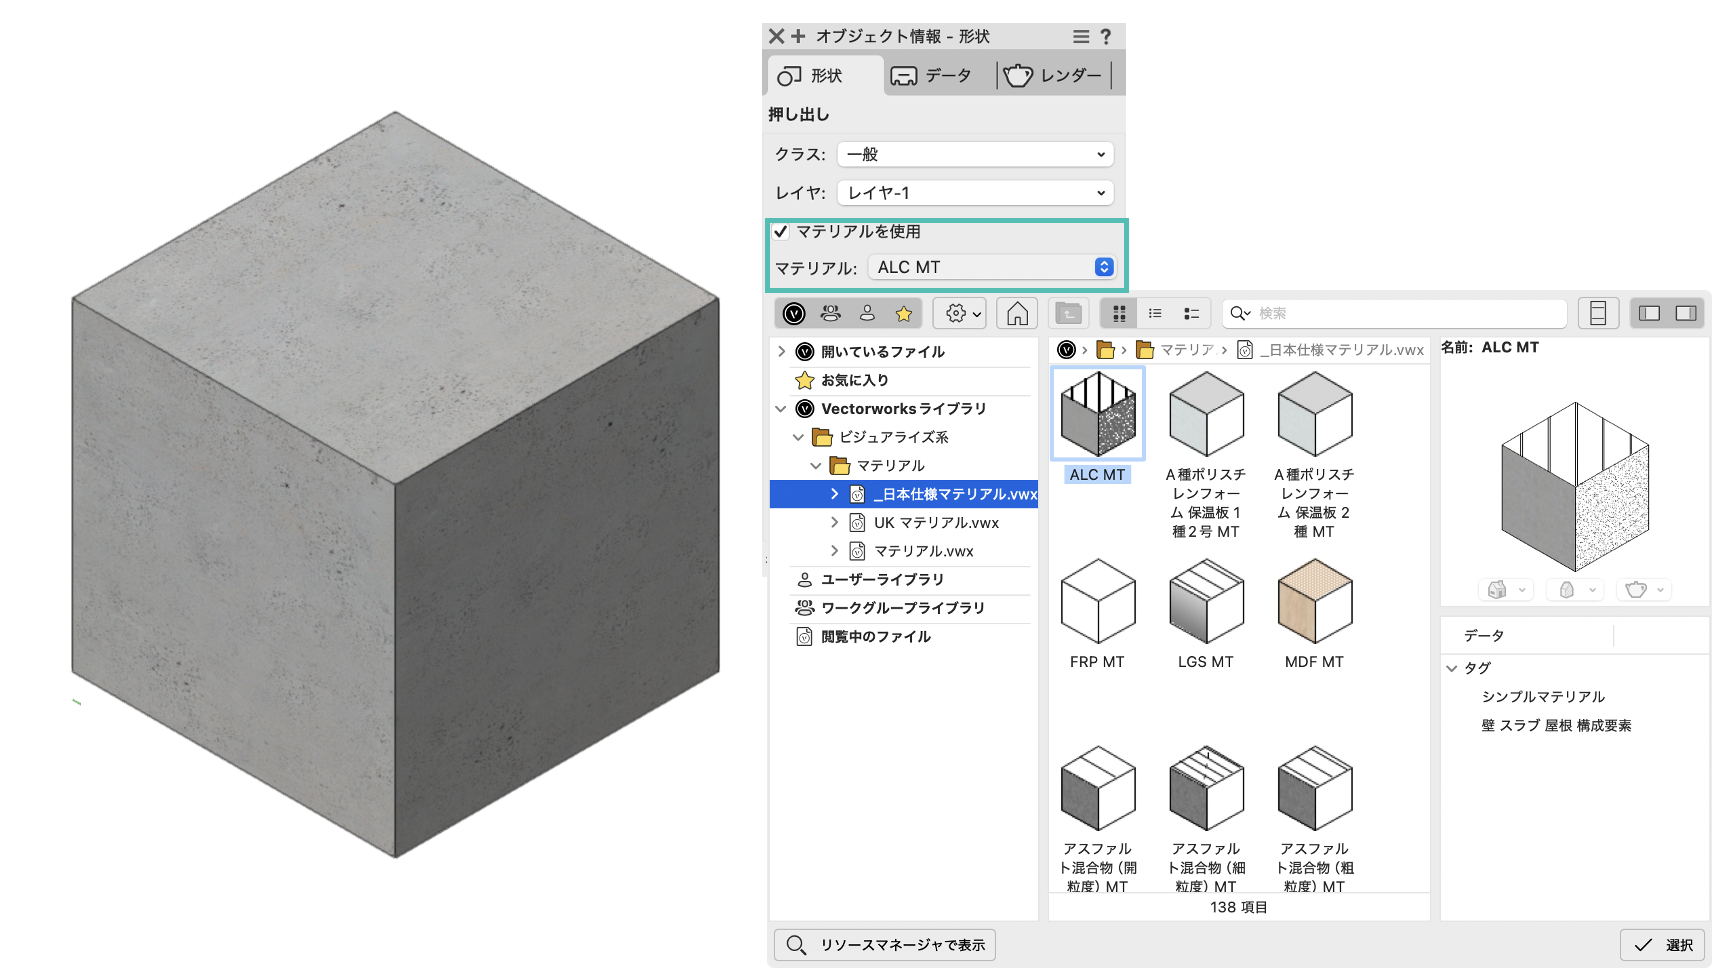The height and width of the screenshot is (976, 1724).
Task: Switch to thumbnail grid view
Action: point(1119,314)
